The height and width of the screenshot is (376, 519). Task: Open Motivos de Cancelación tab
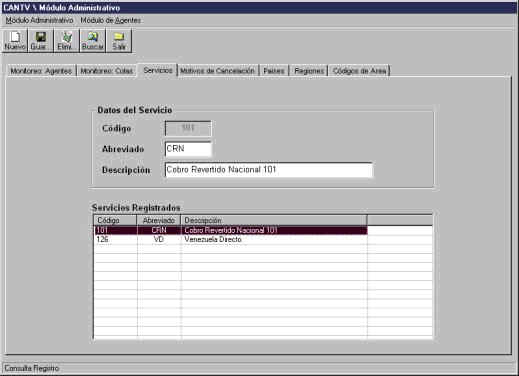coord(218,71)
